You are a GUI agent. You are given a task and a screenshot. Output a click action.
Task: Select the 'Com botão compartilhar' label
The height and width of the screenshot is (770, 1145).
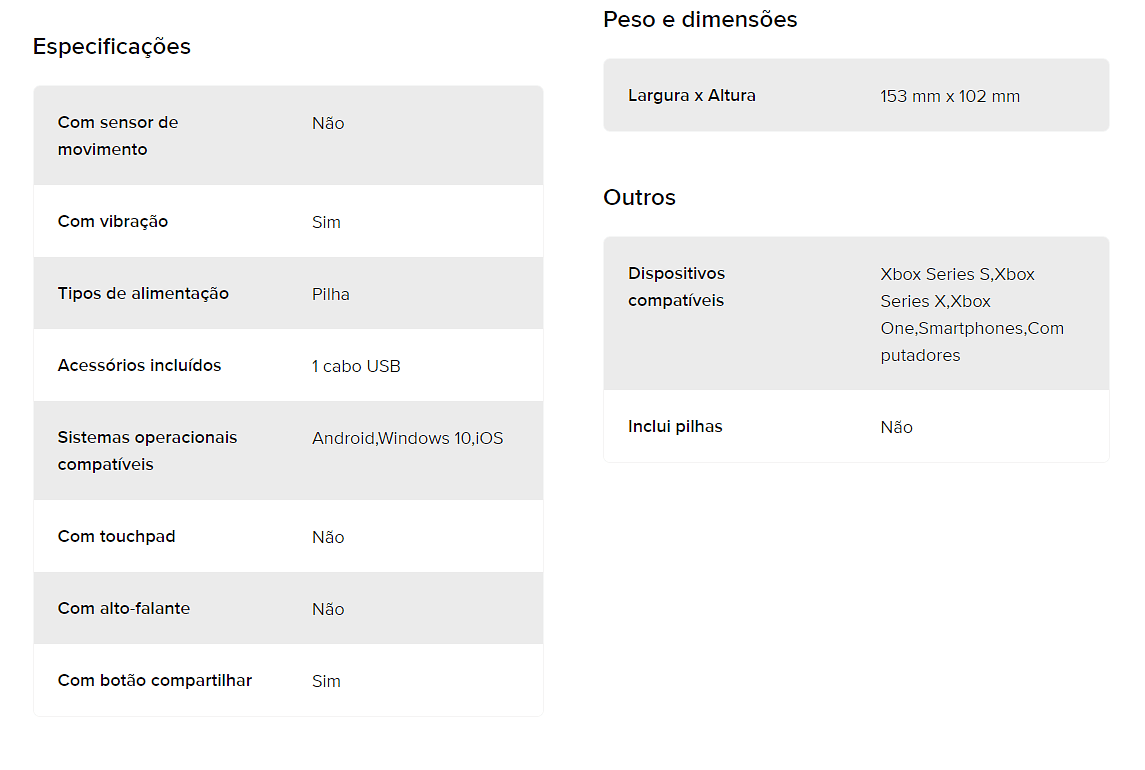click(155, 680)
